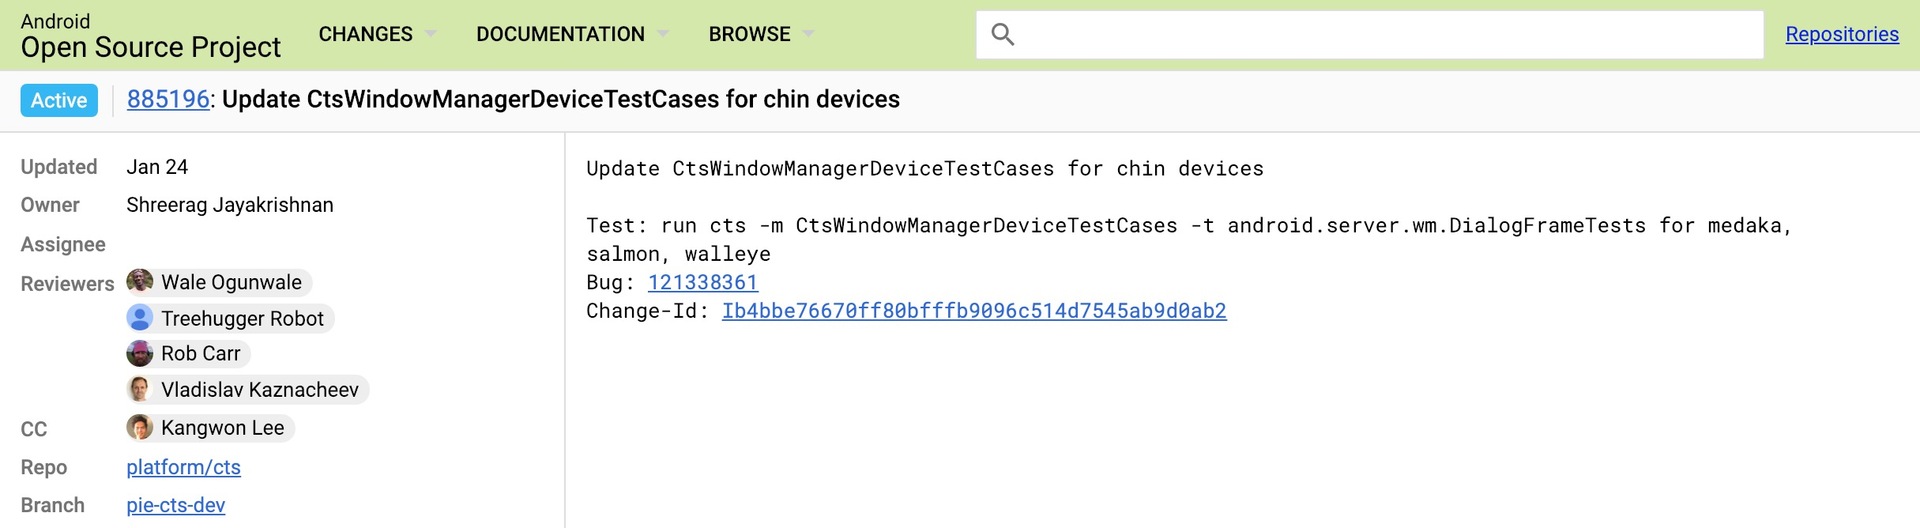Image resolution: width=1920 pixels, height=528 pixels.
Task: Click Vladislav Kaznacheev's avatar
Action: pyautogui.click(x=140, y=389)
